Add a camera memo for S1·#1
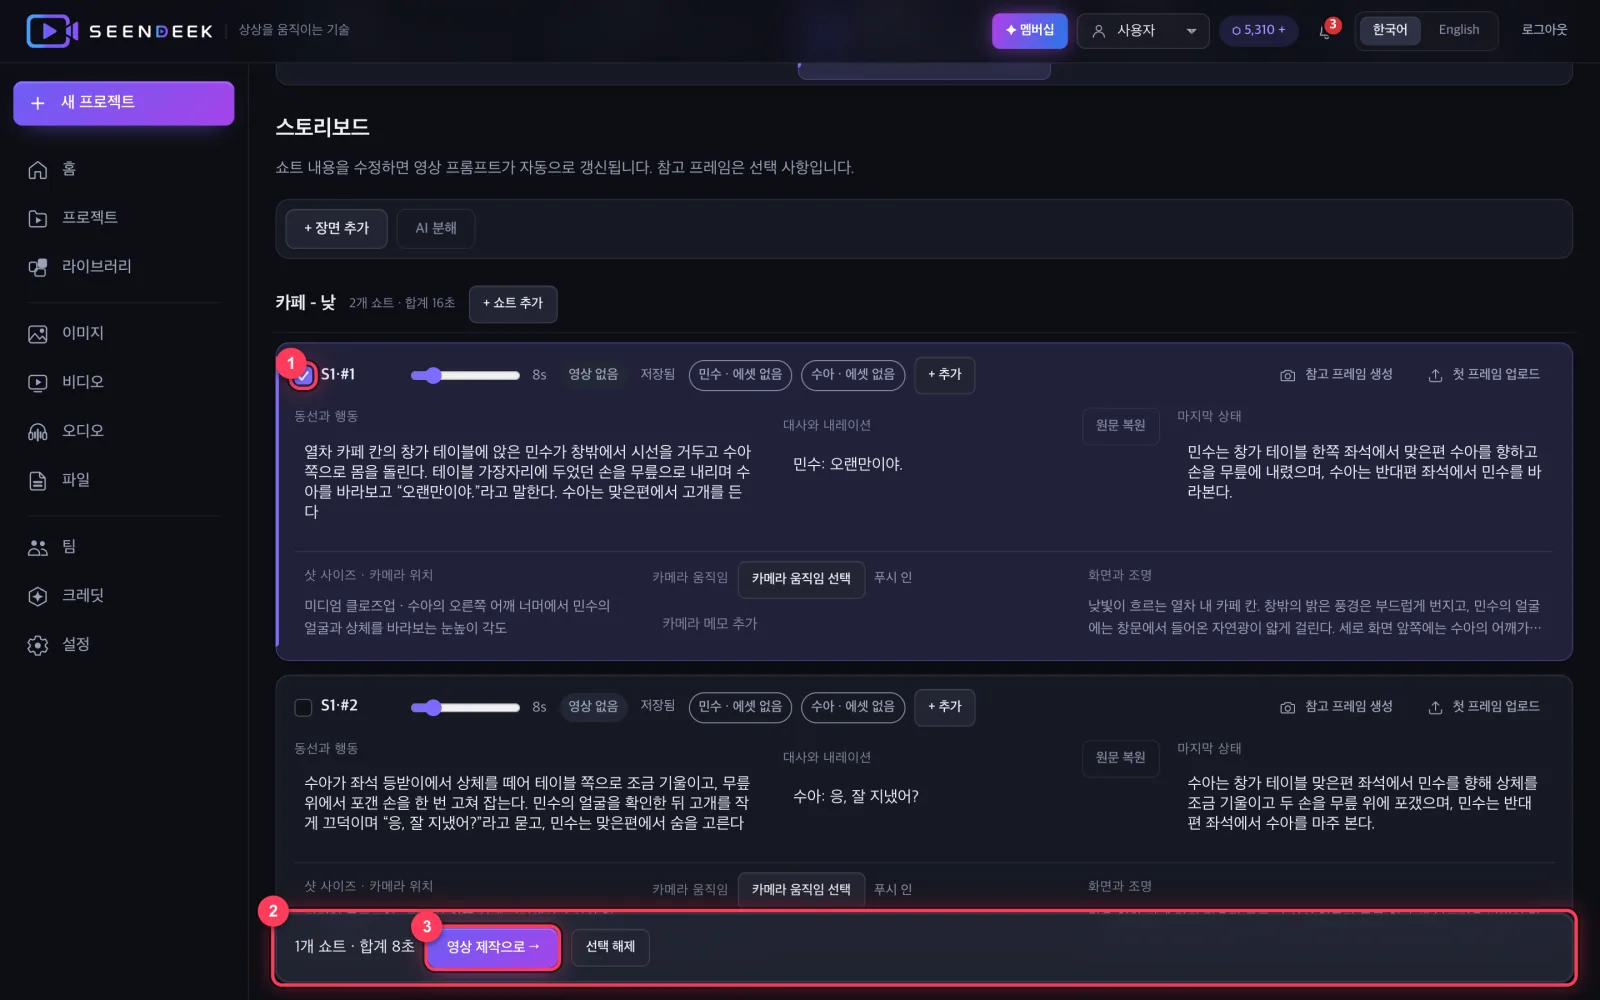The image size is (1600, 1000). (x=709, y=624)
